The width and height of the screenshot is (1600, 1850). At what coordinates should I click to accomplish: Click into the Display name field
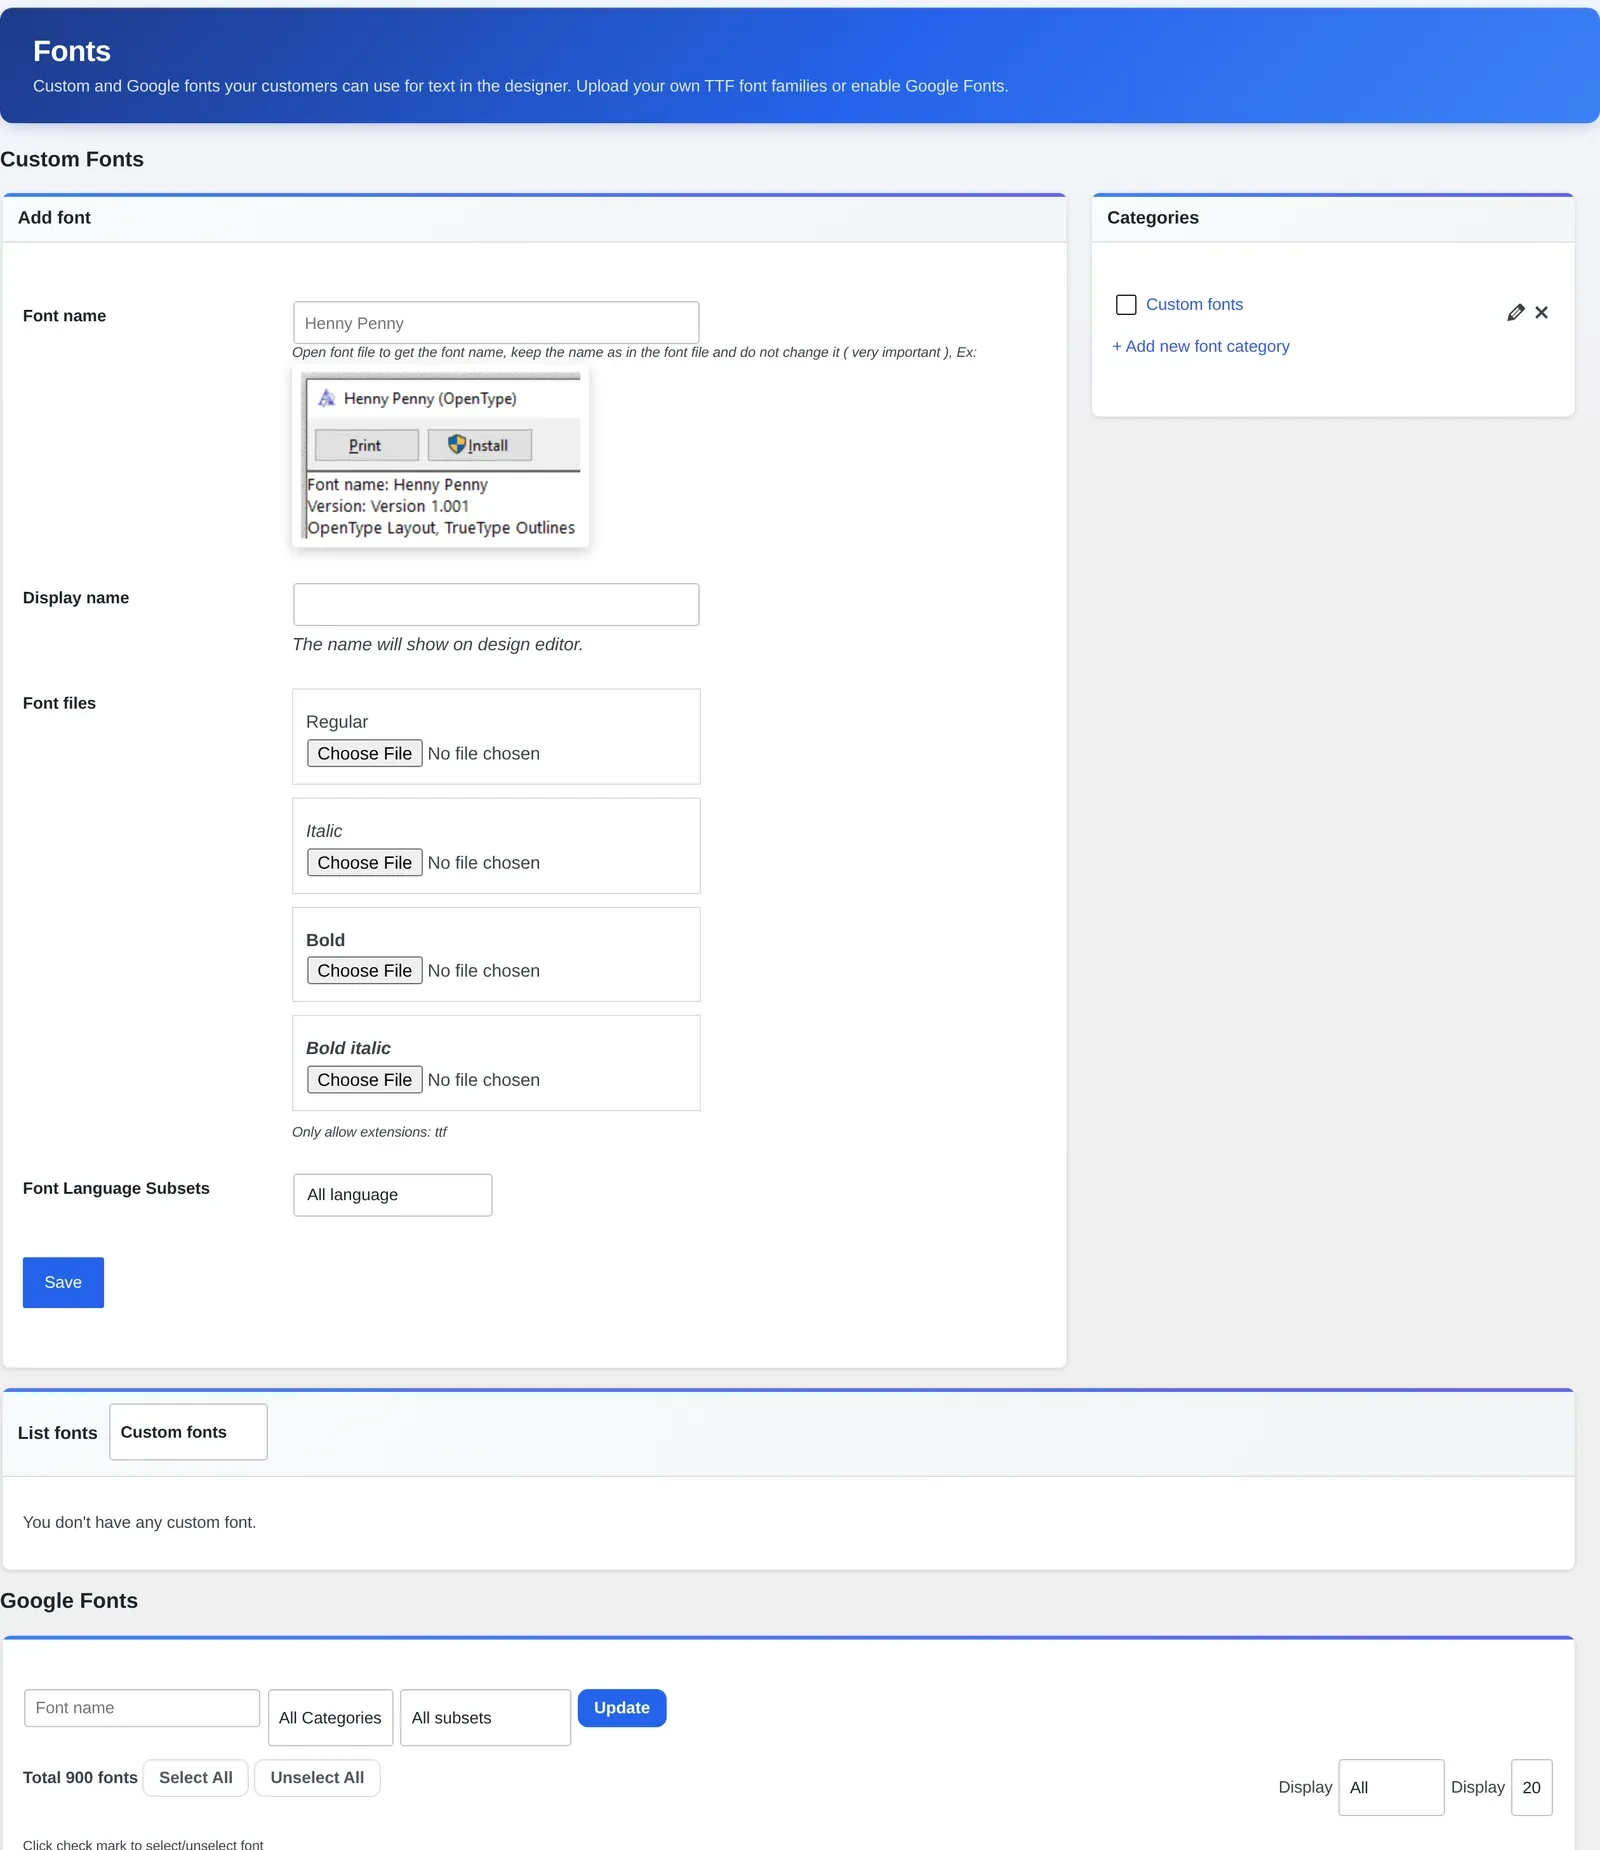pyautogui.click(x=496, y=605)
